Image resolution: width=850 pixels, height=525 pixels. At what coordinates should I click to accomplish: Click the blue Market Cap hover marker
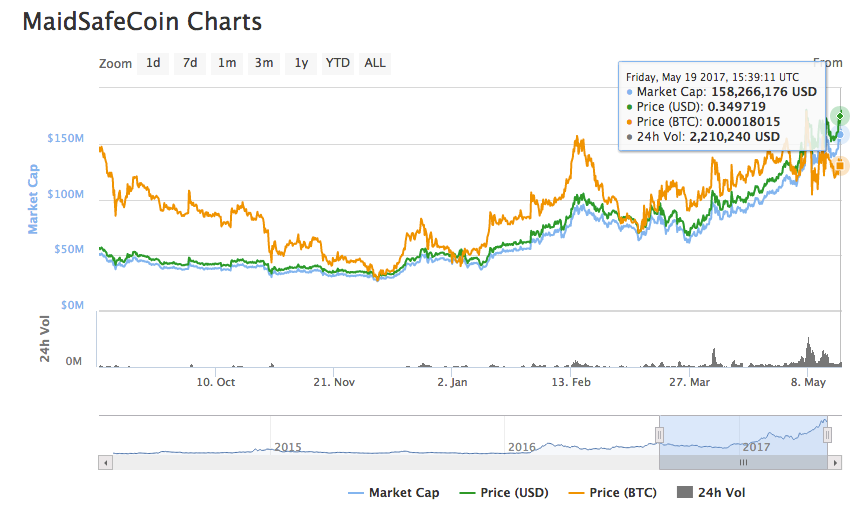point(842,136)
